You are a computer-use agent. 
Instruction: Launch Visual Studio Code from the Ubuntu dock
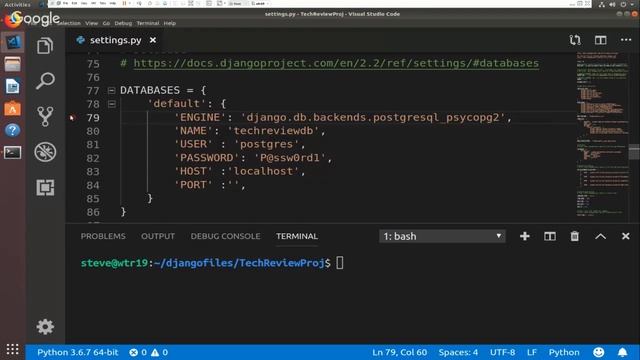click(x=13, y=42)
